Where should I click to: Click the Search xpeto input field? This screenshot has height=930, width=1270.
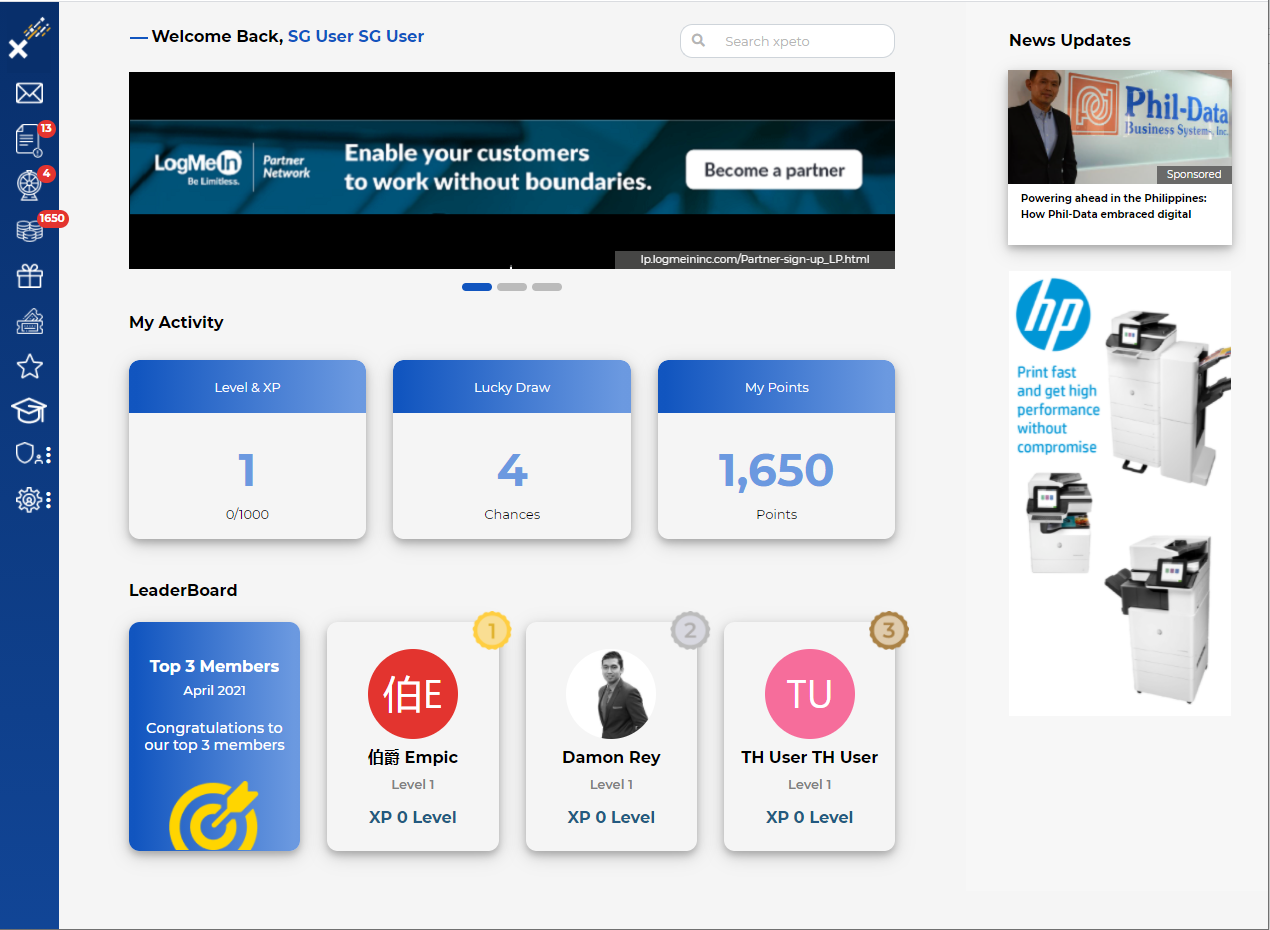[787, 41]
